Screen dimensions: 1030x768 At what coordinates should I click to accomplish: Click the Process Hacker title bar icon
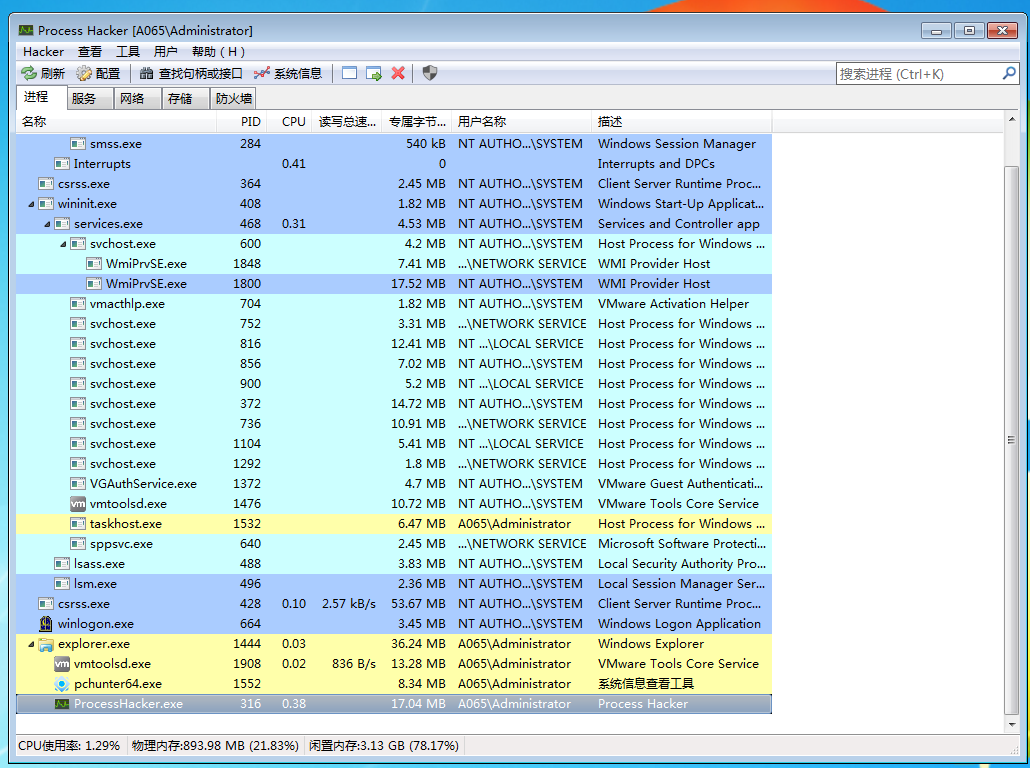pos(26,30)
